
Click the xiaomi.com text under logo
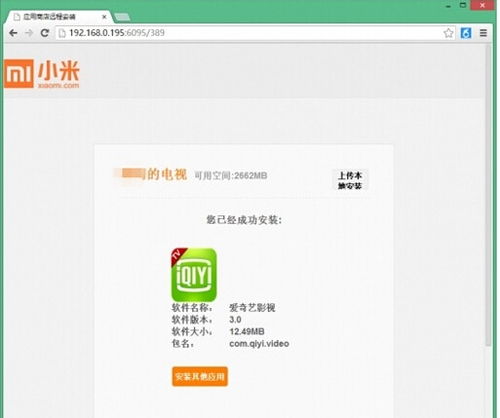tap(59, 85)
